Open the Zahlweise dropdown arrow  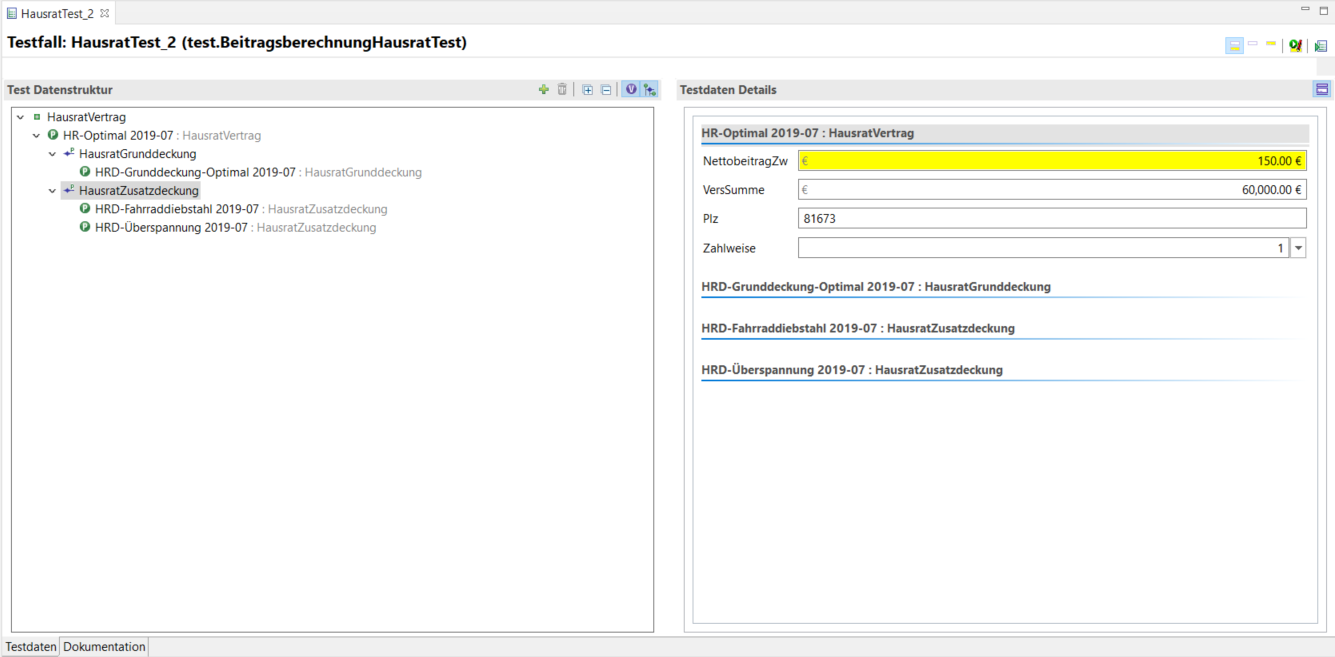click(x=1298, y=248)
